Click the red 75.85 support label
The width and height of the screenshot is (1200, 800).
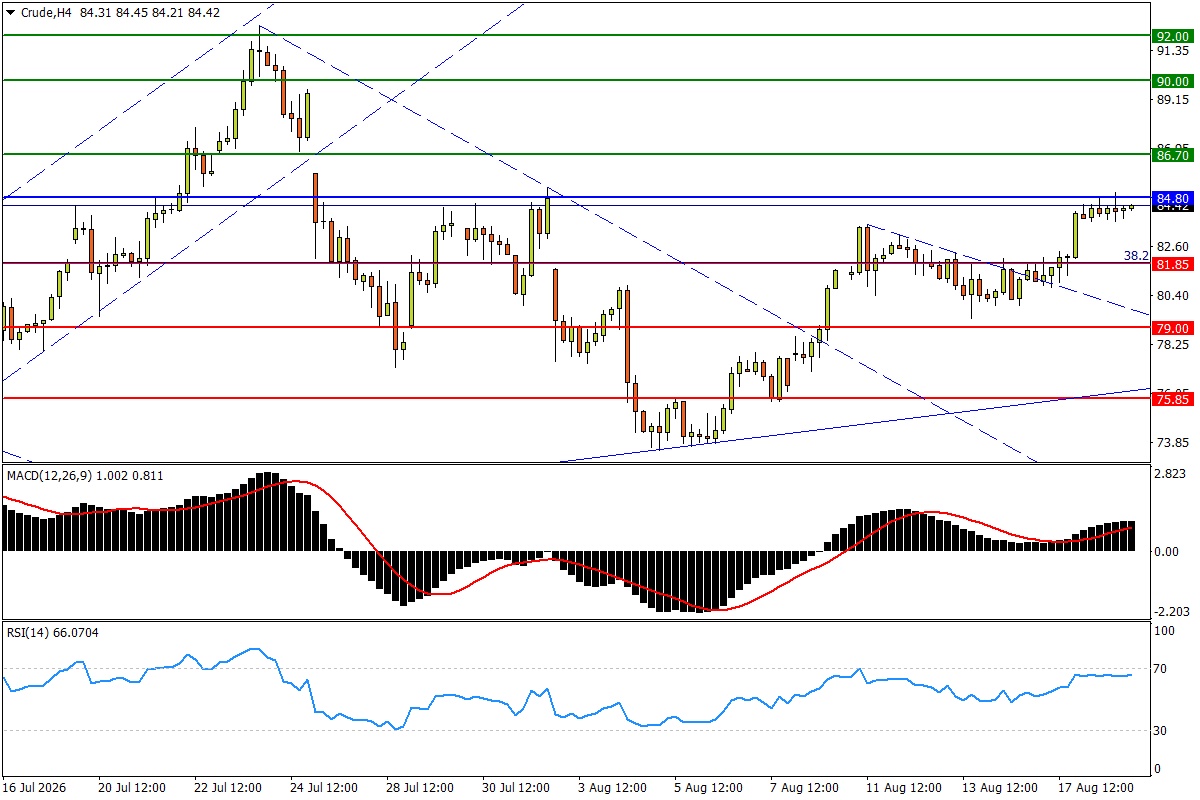pyautogui.click(x=1172, y=399)
